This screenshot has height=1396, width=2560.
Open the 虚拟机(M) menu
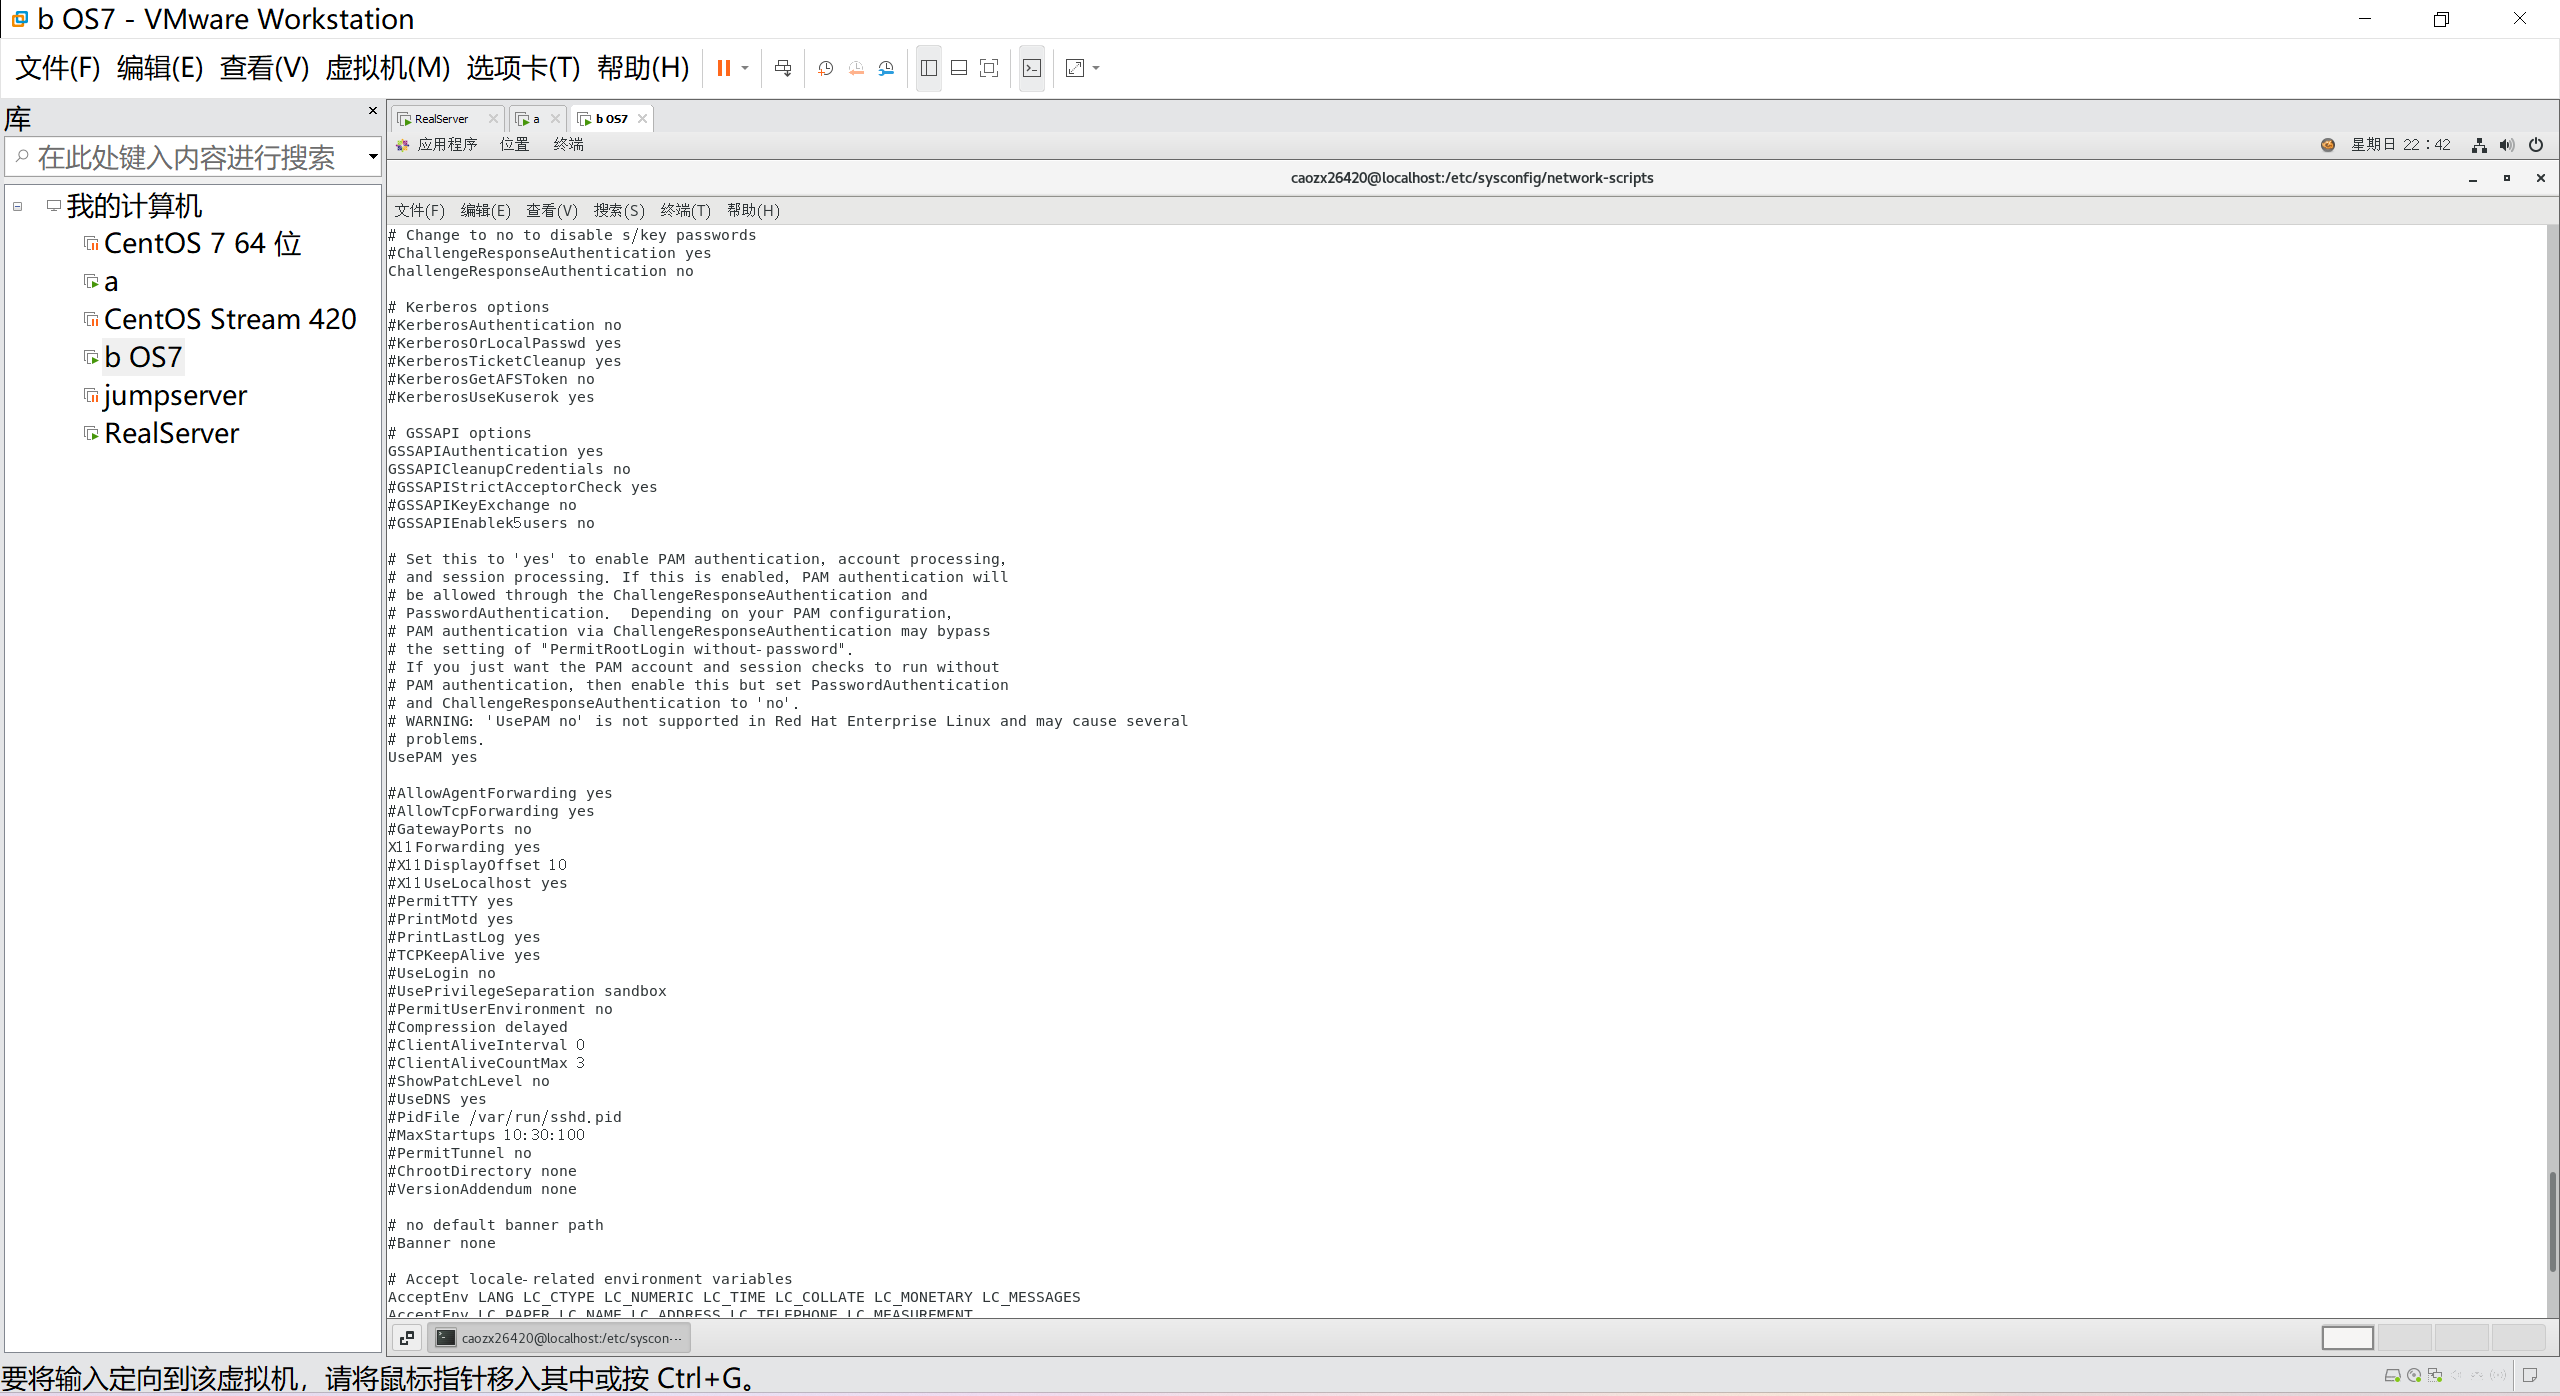coord(388,68)
